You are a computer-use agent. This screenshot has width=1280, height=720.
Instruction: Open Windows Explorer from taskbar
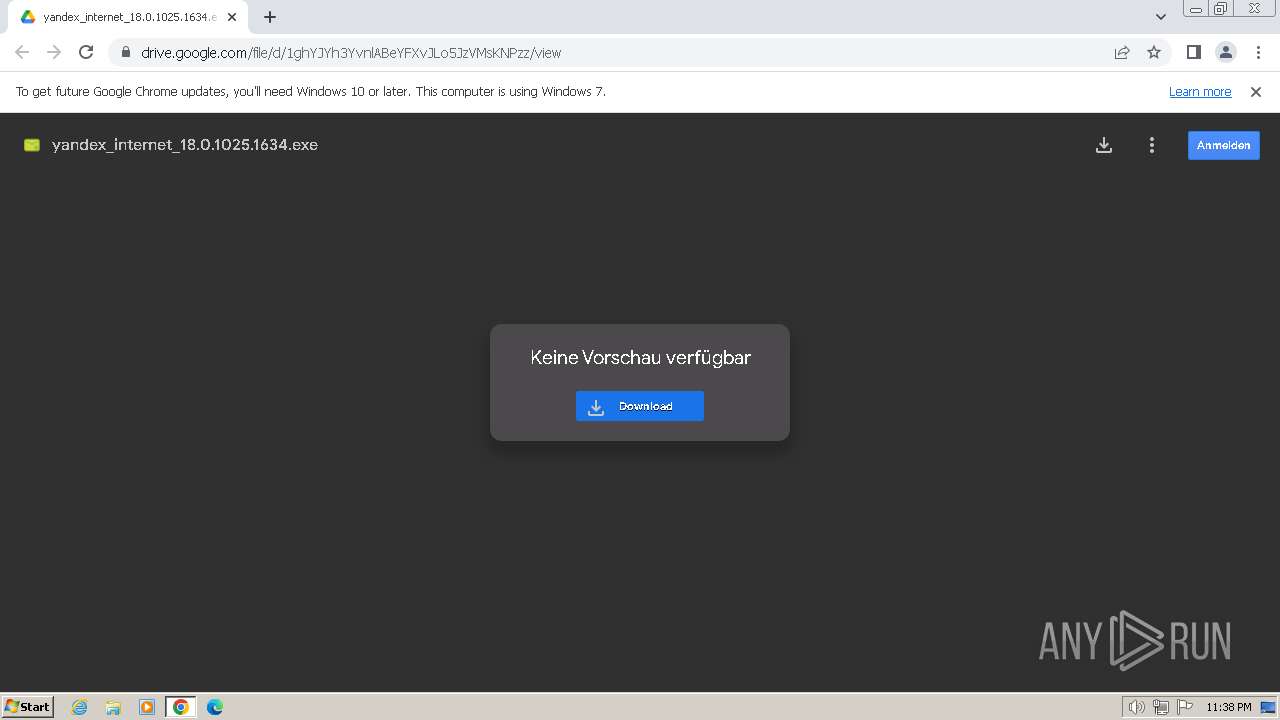tap(113, 707)
